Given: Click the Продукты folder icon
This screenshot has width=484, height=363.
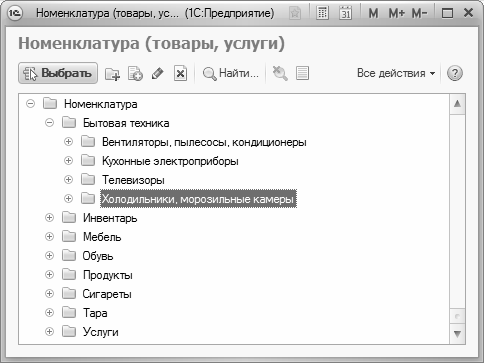Looking at the screenshot, I should 69,275.
